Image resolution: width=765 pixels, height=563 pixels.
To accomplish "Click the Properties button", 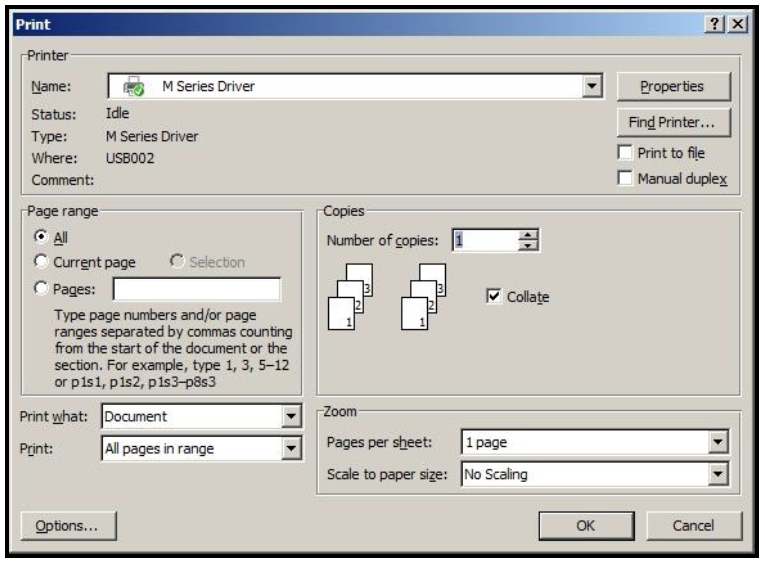I will [x=673, y=86].
